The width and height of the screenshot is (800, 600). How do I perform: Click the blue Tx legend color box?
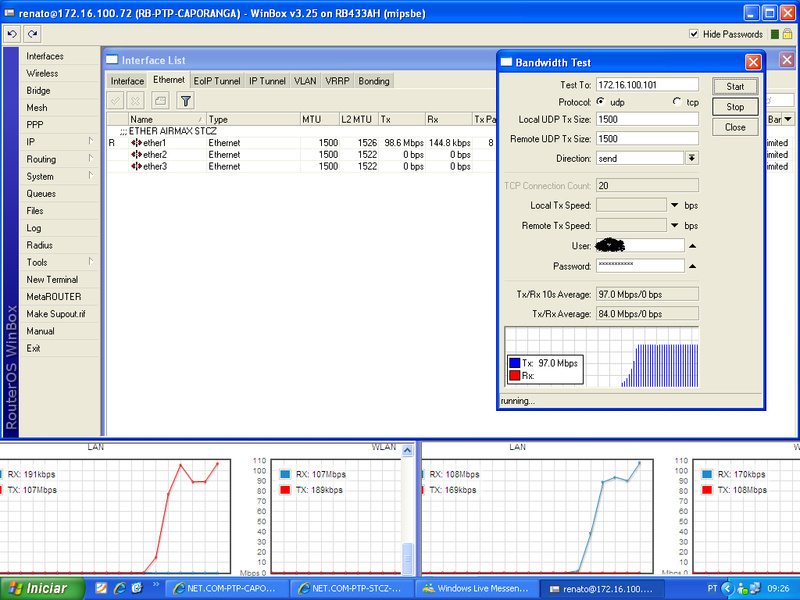(x=514, y=363)
